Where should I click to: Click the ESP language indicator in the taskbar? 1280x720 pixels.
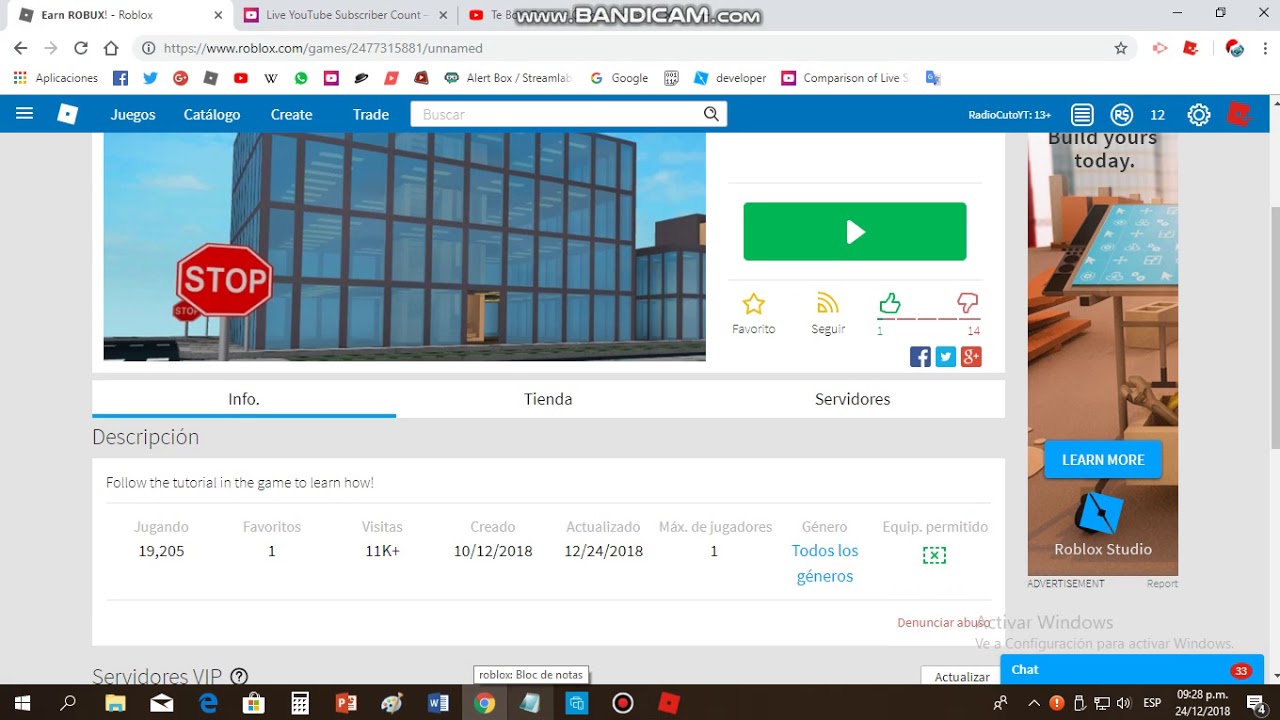coord(1152,703)
